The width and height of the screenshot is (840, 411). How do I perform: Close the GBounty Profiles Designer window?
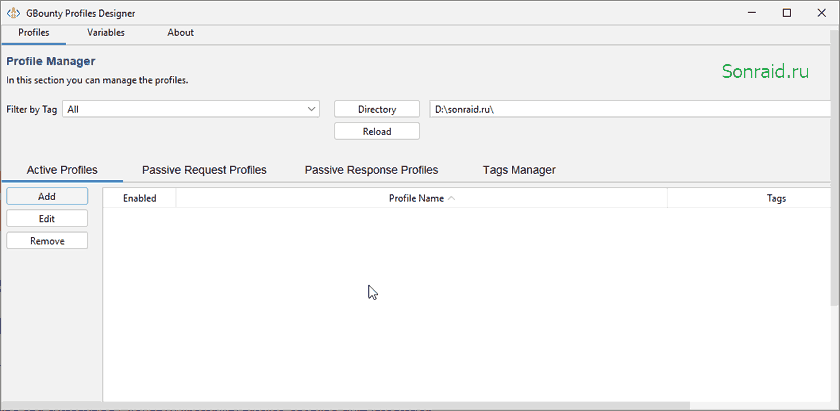click(821, 13)
